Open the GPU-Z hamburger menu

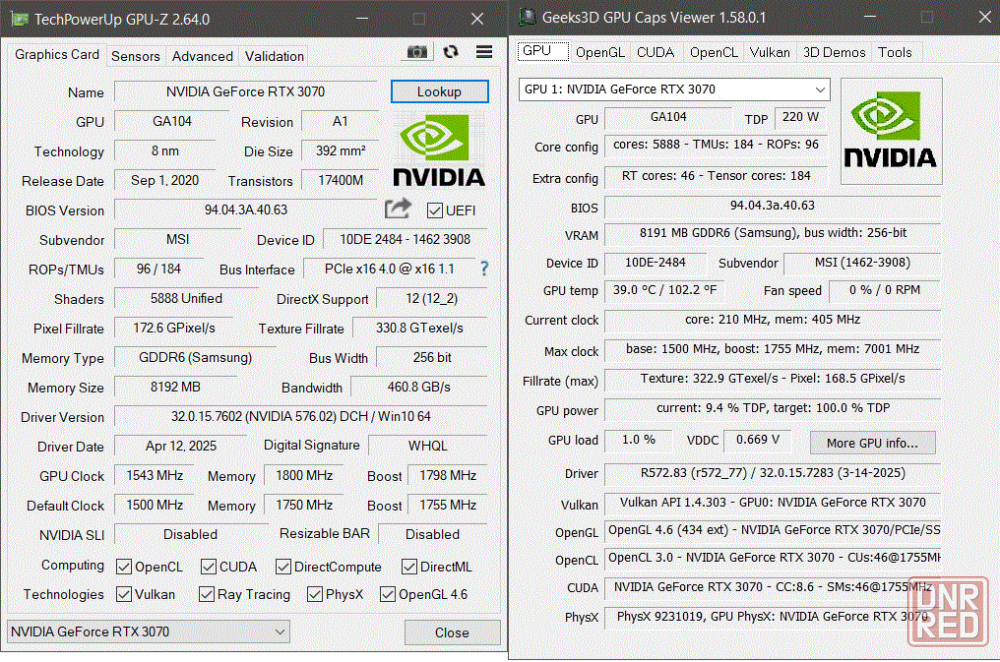(484, 52)
